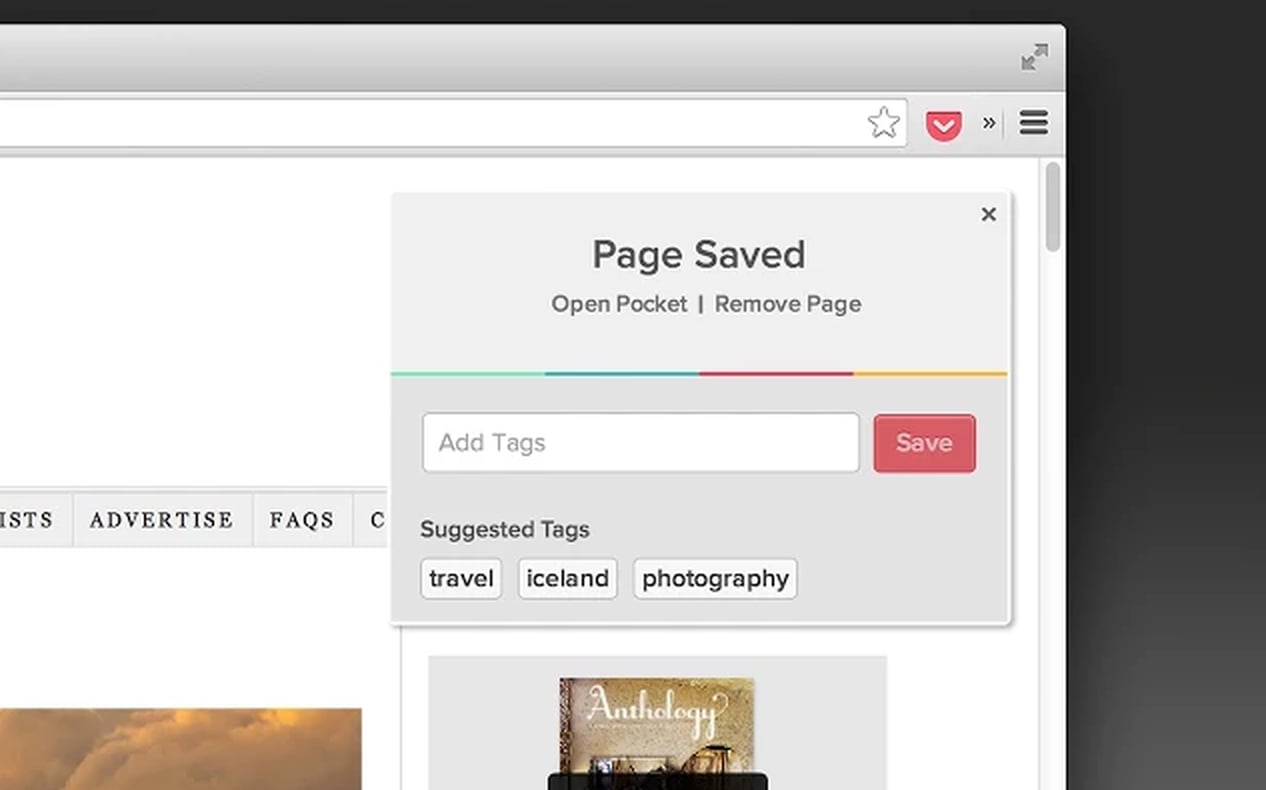Save the entered tags
Screen dimensions: 1266x790
[923, 443]
